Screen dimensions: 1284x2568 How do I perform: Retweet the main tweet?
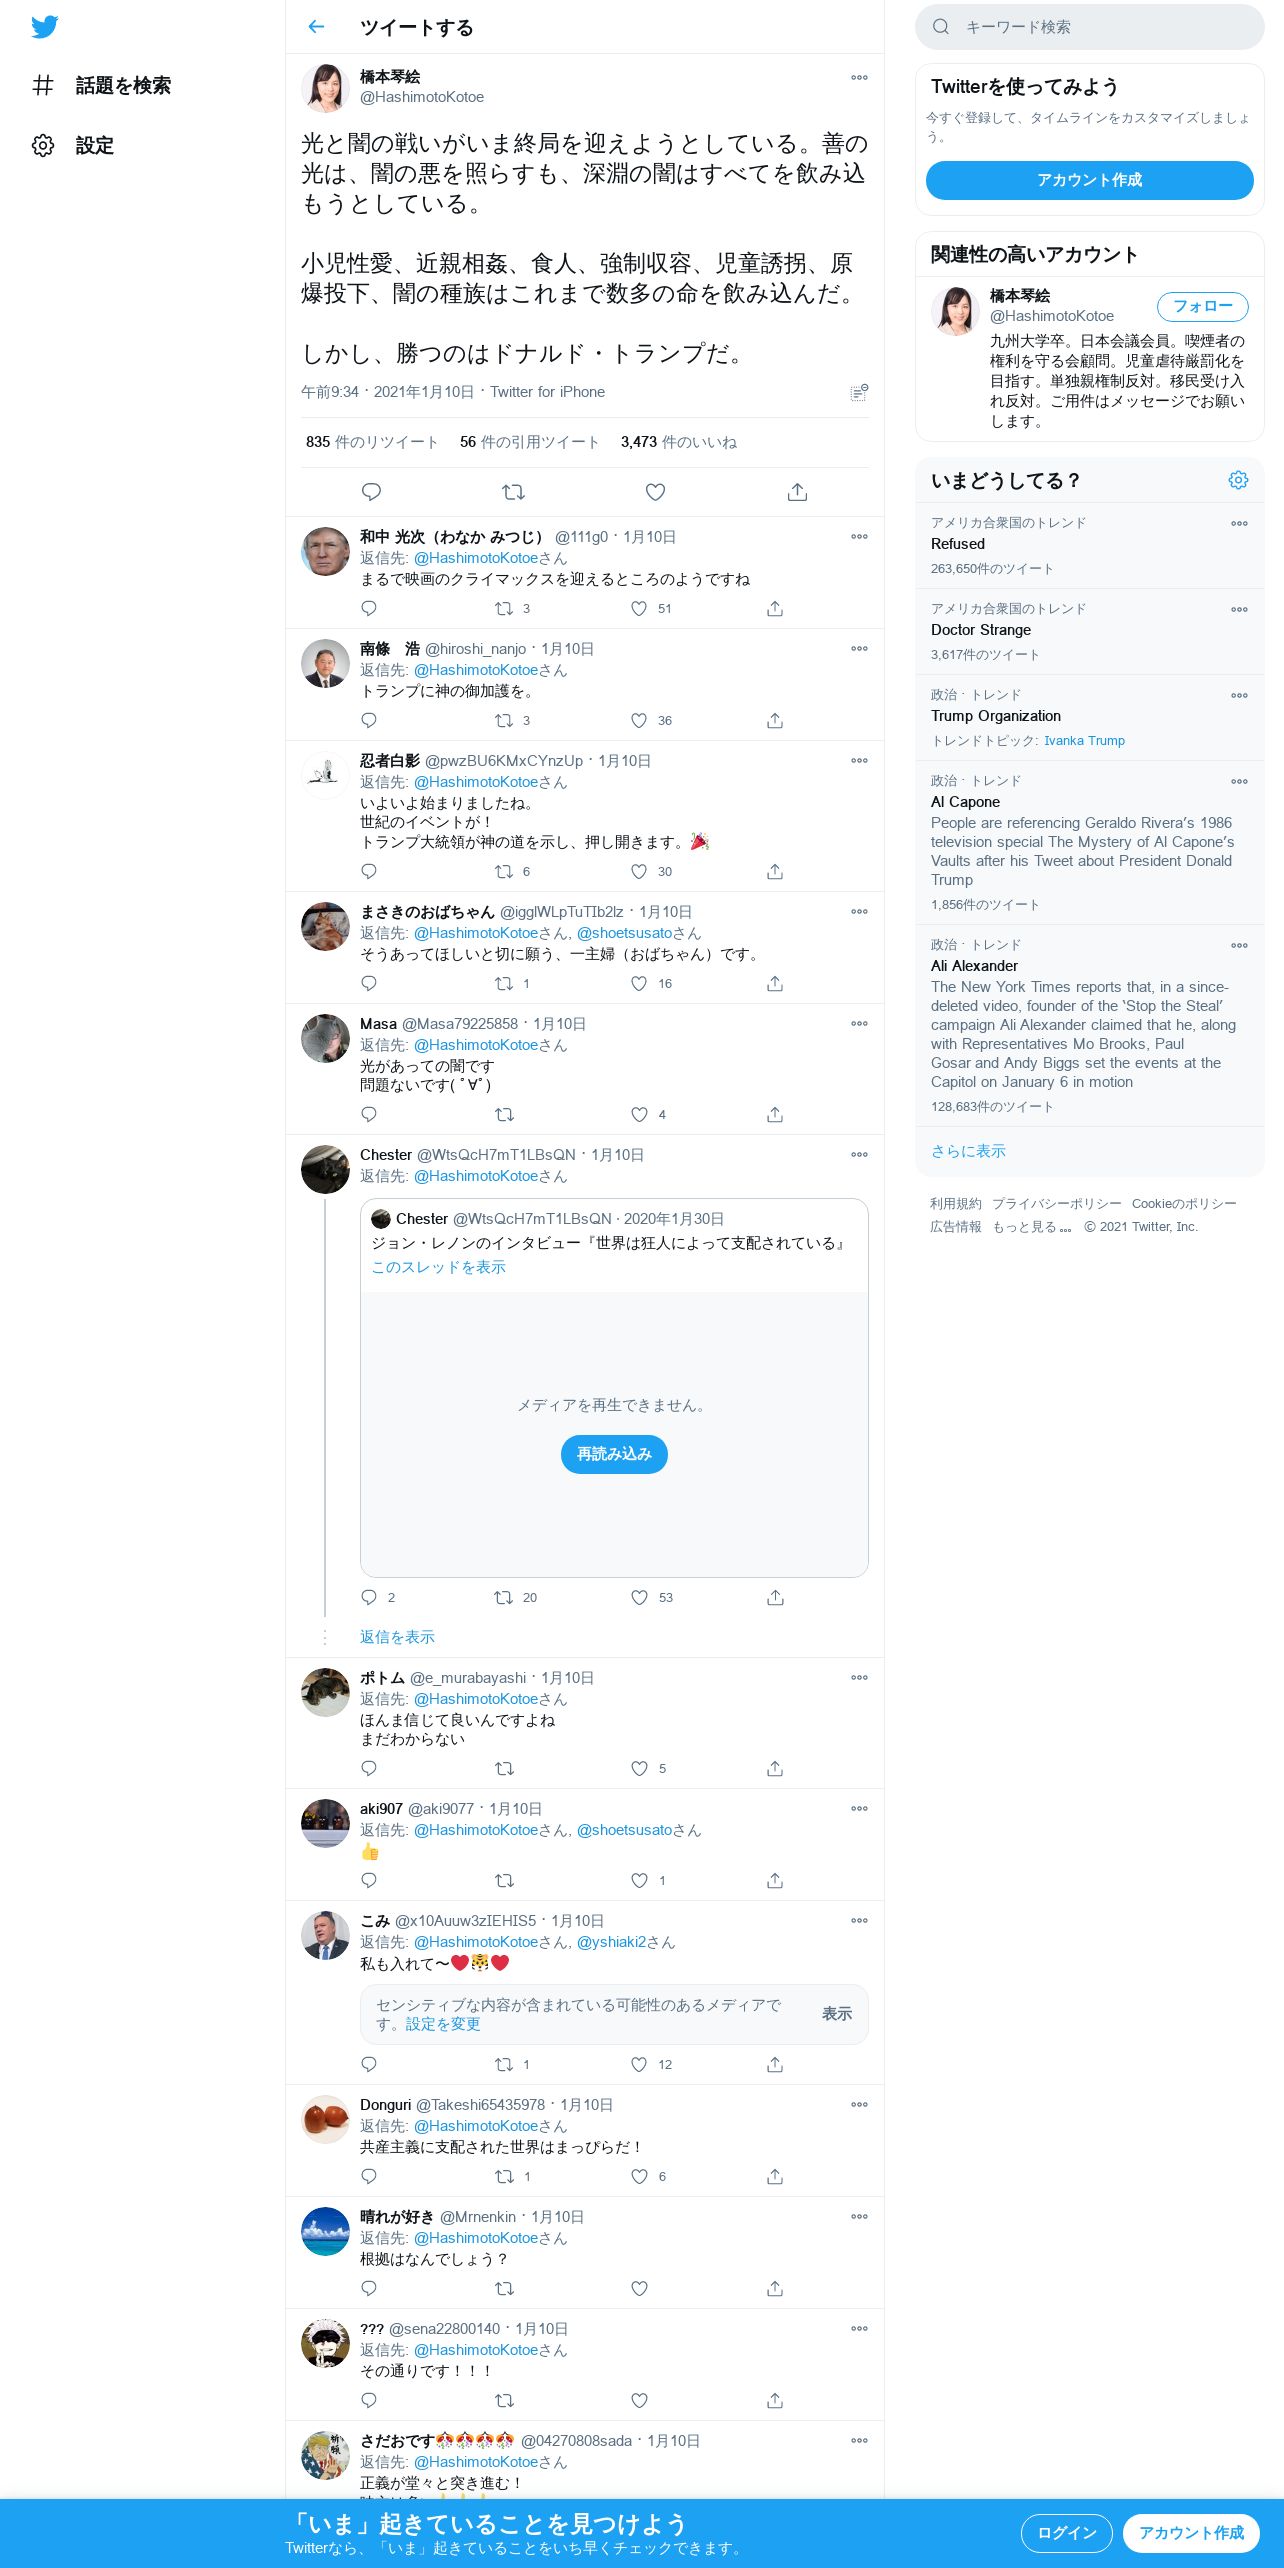coord(513,492)
